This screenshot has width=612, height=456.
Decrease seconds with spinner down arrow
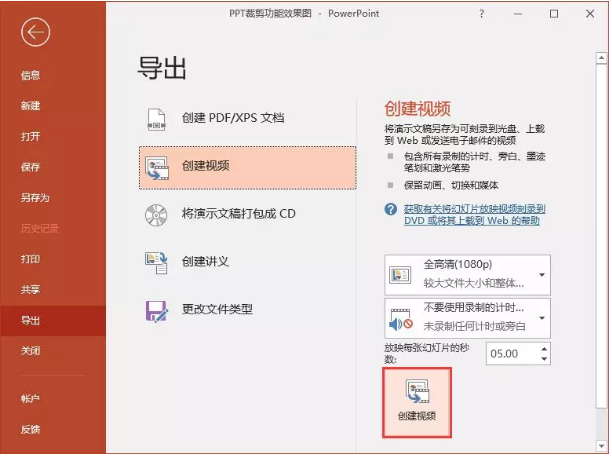544,359
